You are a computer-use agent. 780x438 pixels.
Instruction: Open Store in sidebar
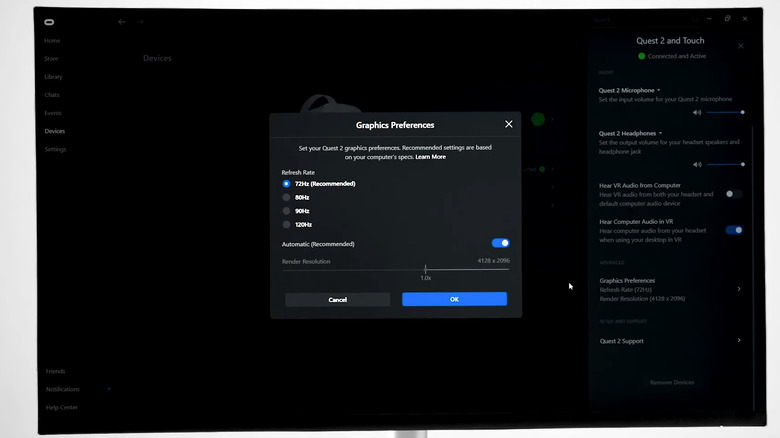pyautogui.click(x=51, y=59)
